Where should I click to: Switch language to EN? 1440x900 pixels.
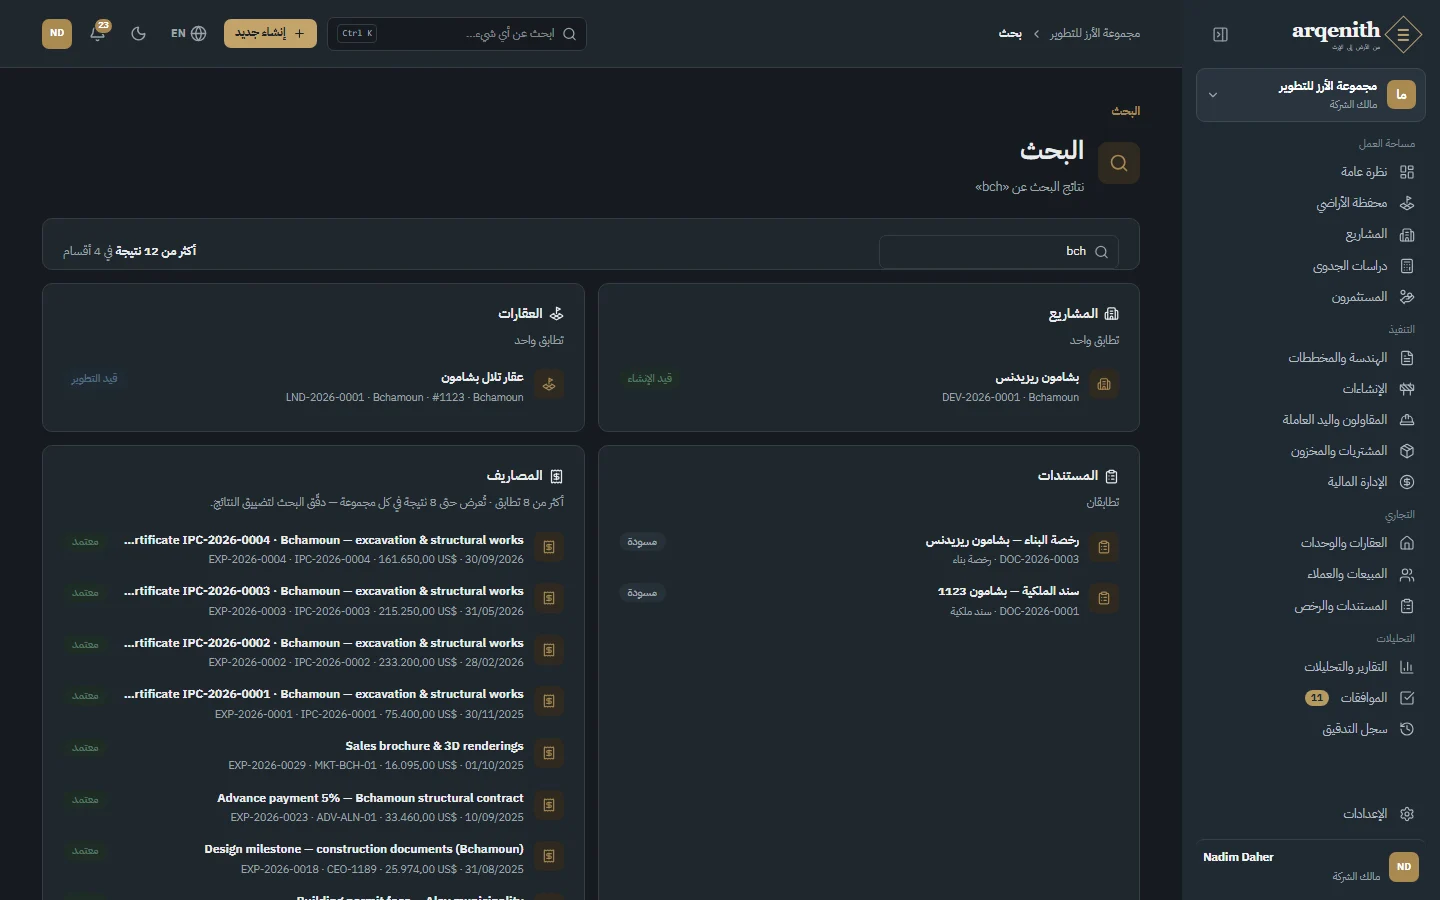[x=188, y=33]
